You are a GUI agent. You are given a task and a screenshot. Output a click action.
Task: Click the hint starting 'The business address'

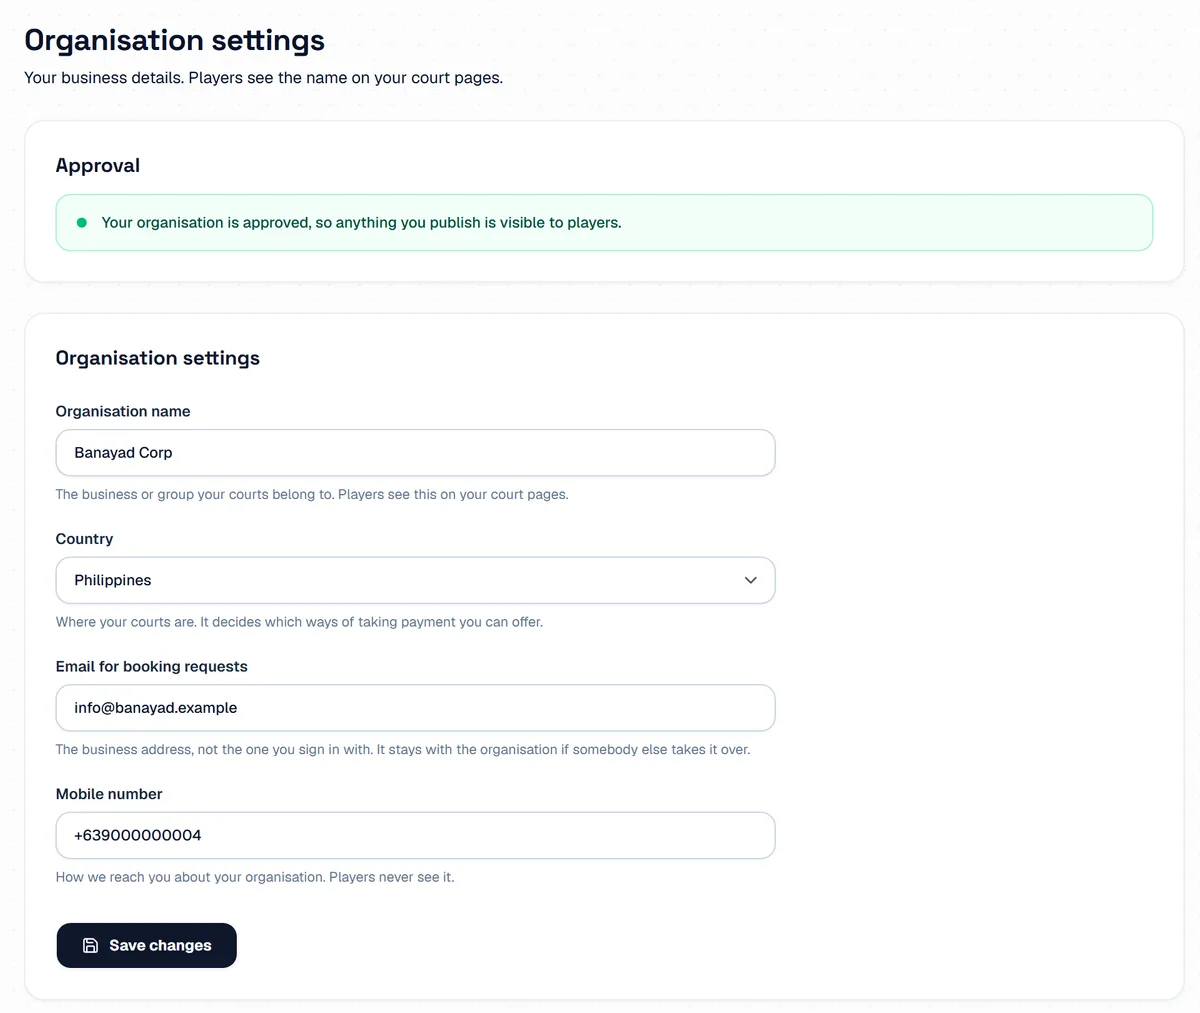403,749
